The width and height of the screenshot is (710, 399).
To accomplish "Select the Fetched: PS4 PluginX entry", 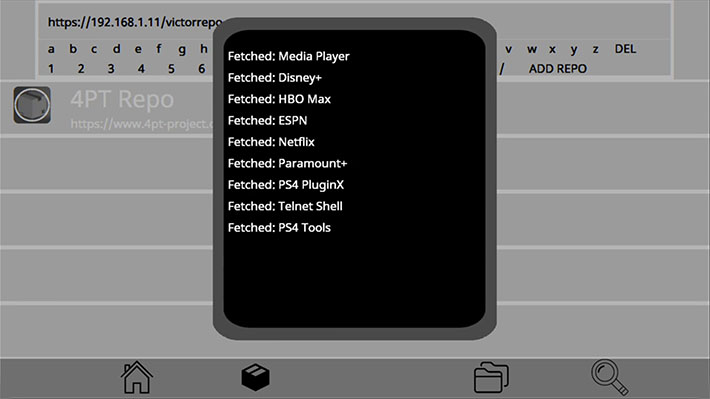I will tap(286, 185).
